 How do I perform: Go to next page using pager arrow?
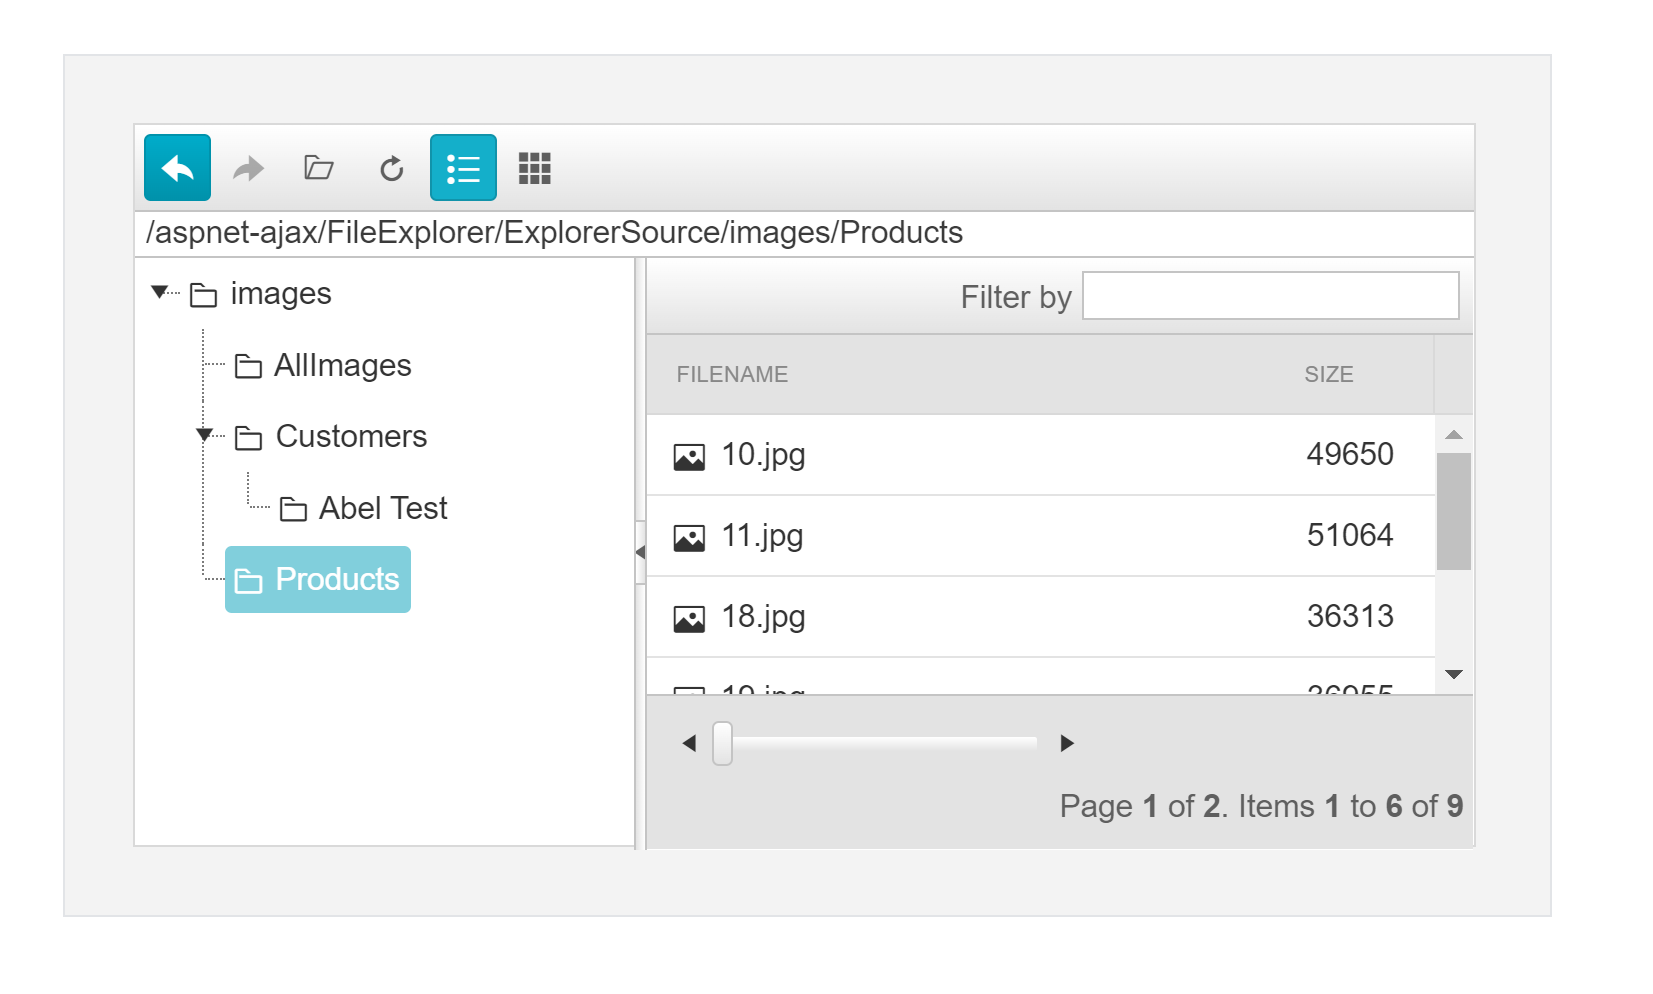click(x=1067, y=743)
